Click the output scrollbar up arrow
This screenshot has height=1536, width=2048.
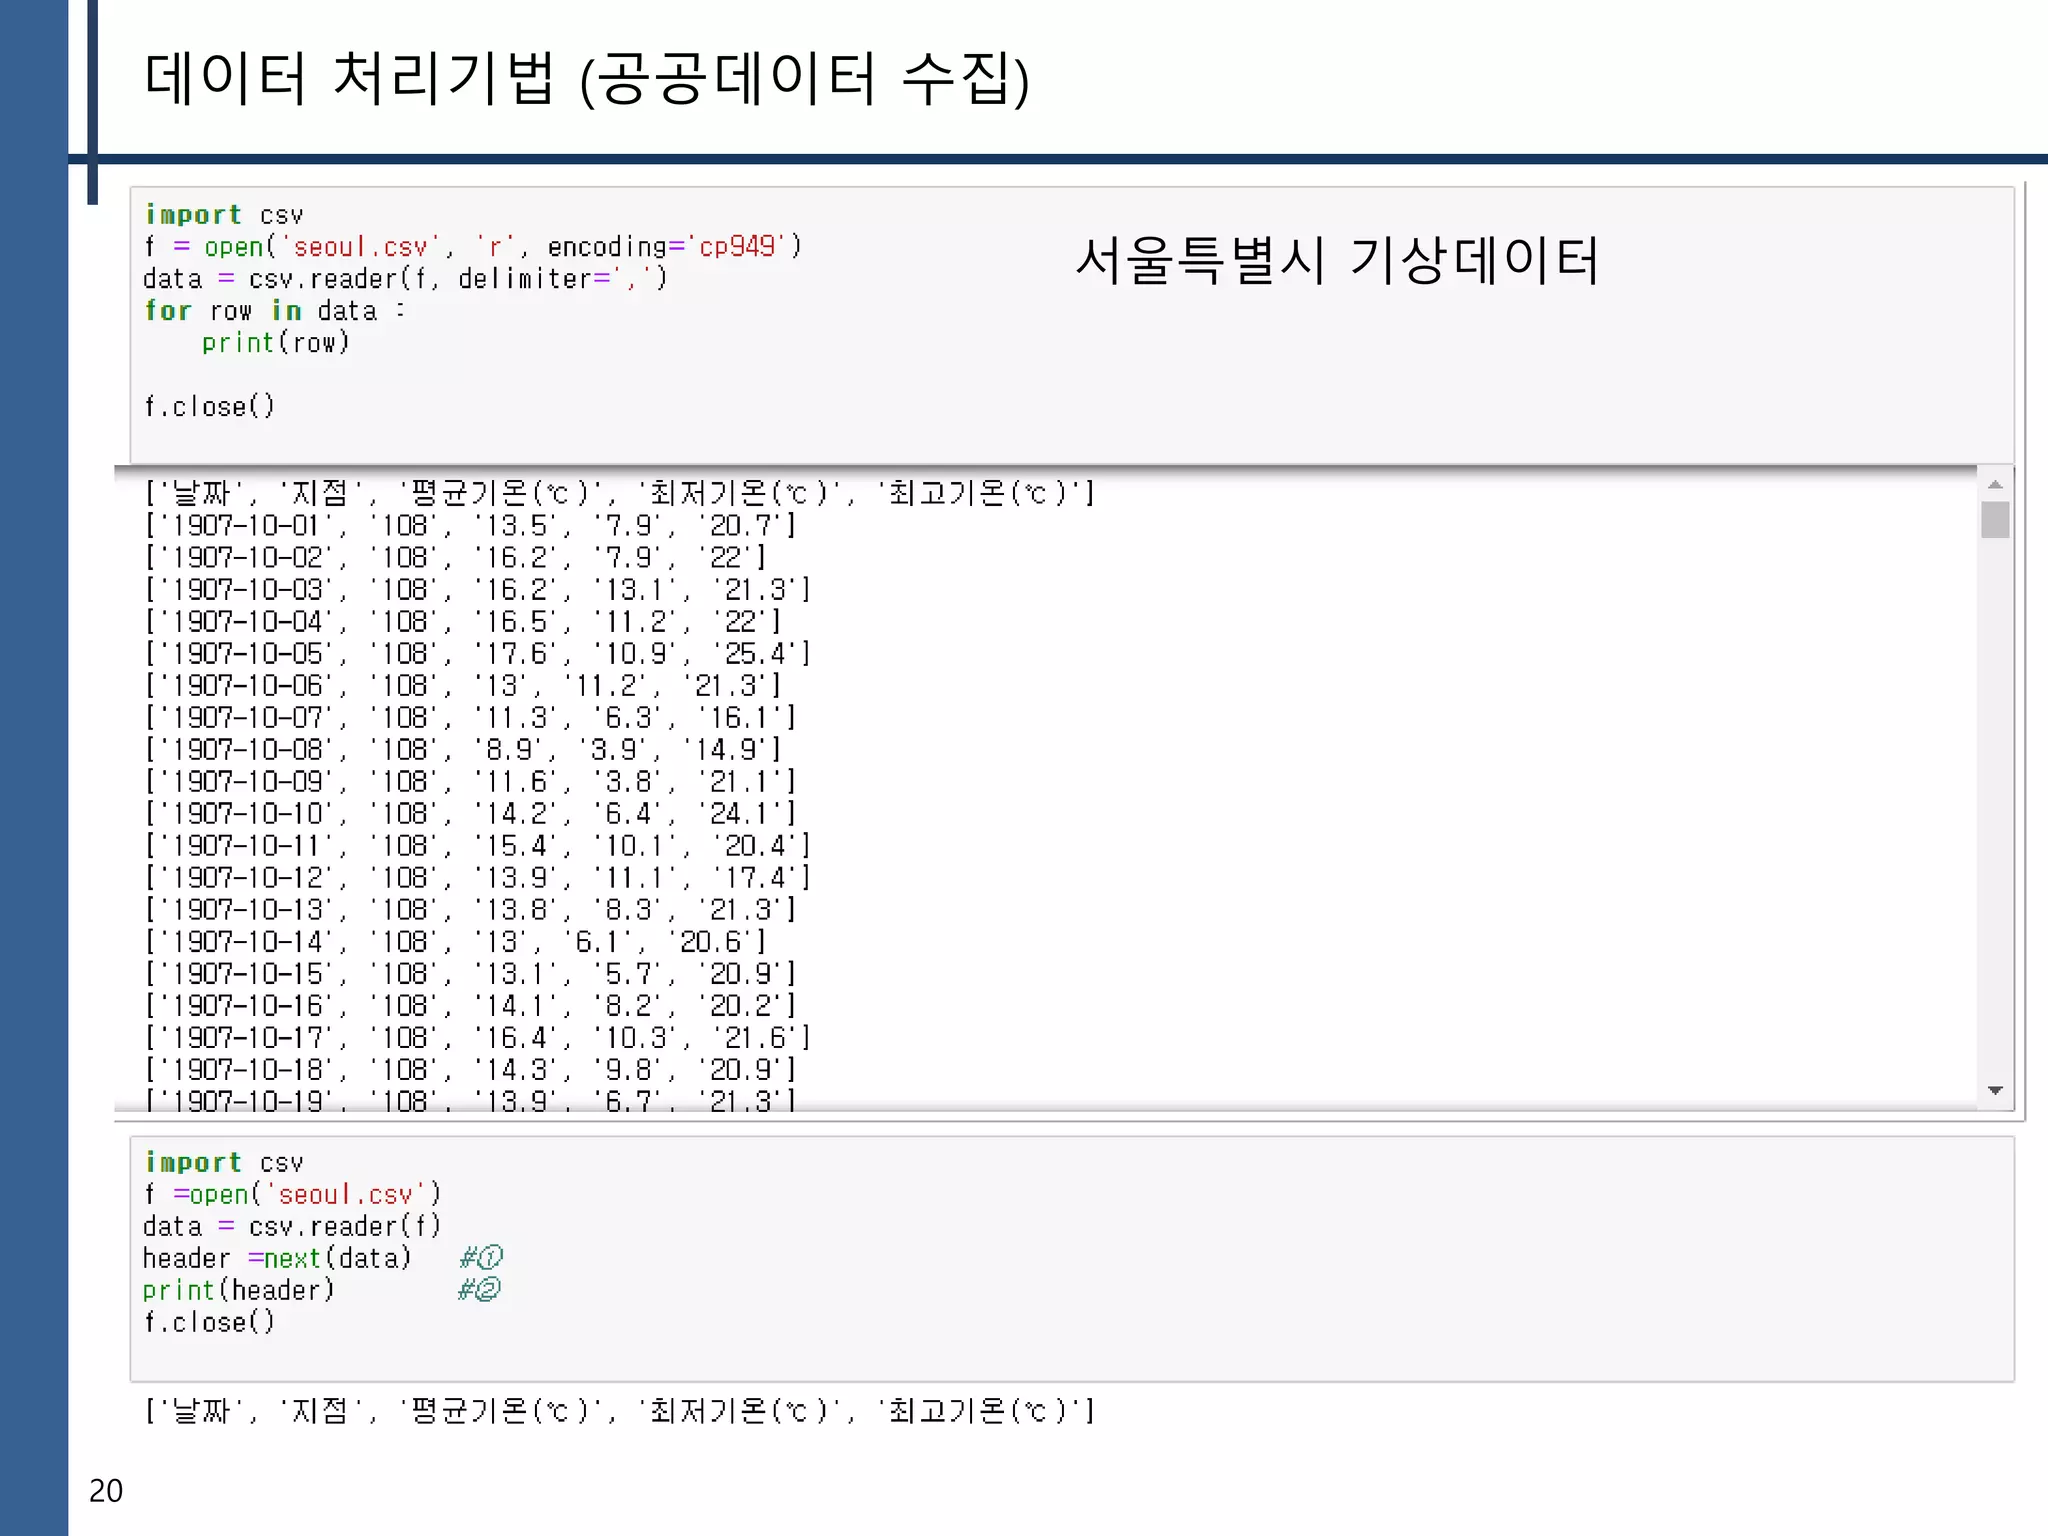click(1995, 484)
